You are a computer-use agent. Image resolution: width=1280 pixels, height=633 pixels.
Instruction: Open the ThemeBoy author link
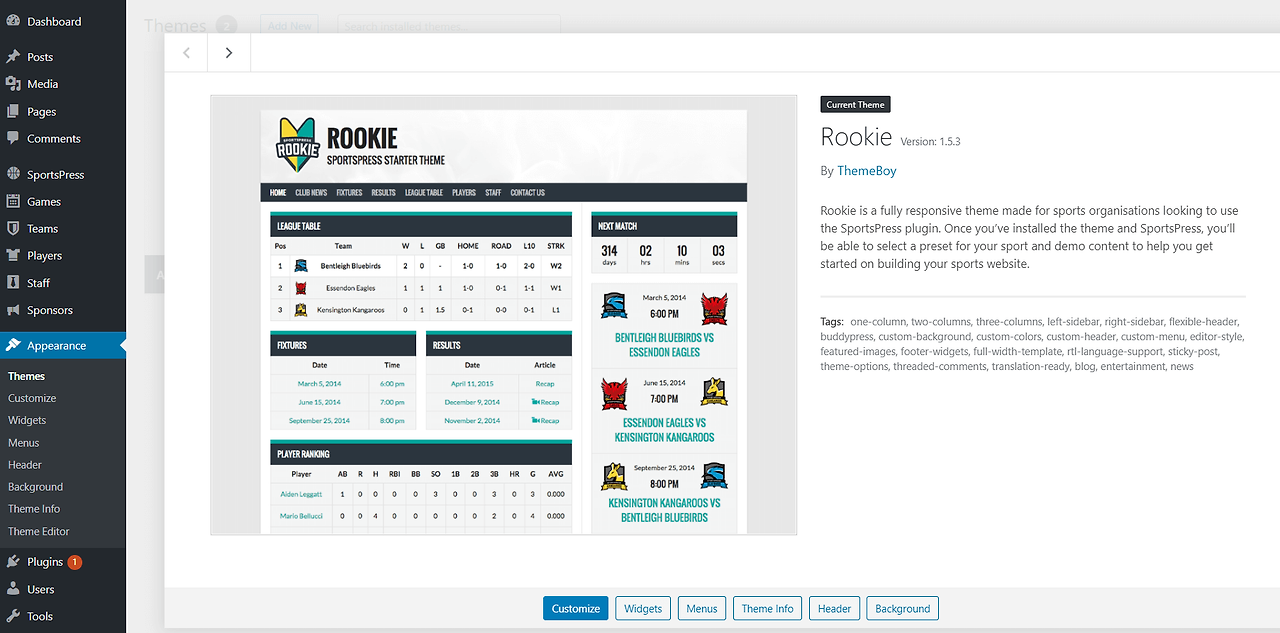pos(867,171)
